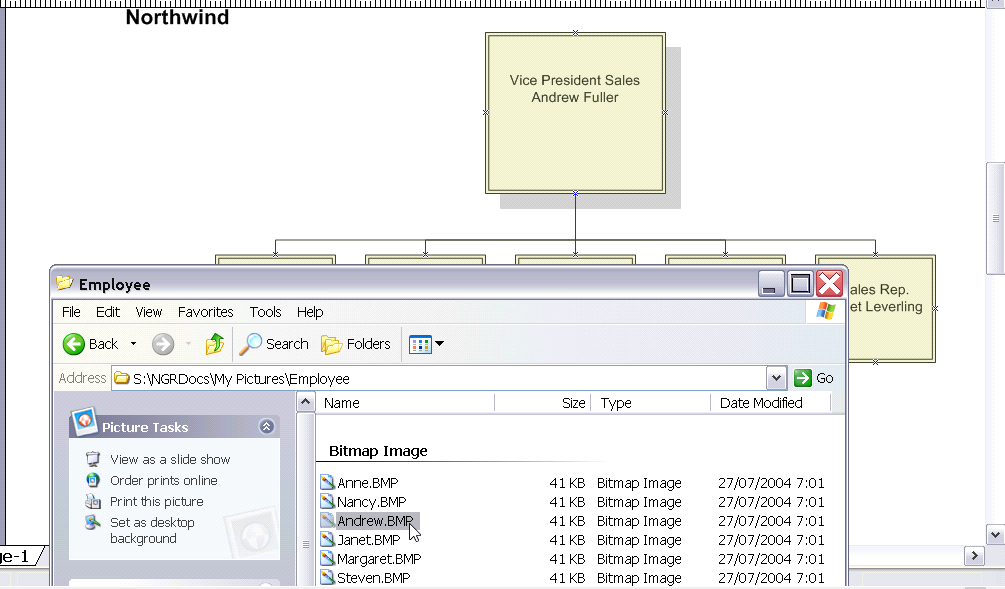The width and height of the screenshot is (1005, 589).
Task: Click the Forward arrow icon in Explorer
Action: 163,344
